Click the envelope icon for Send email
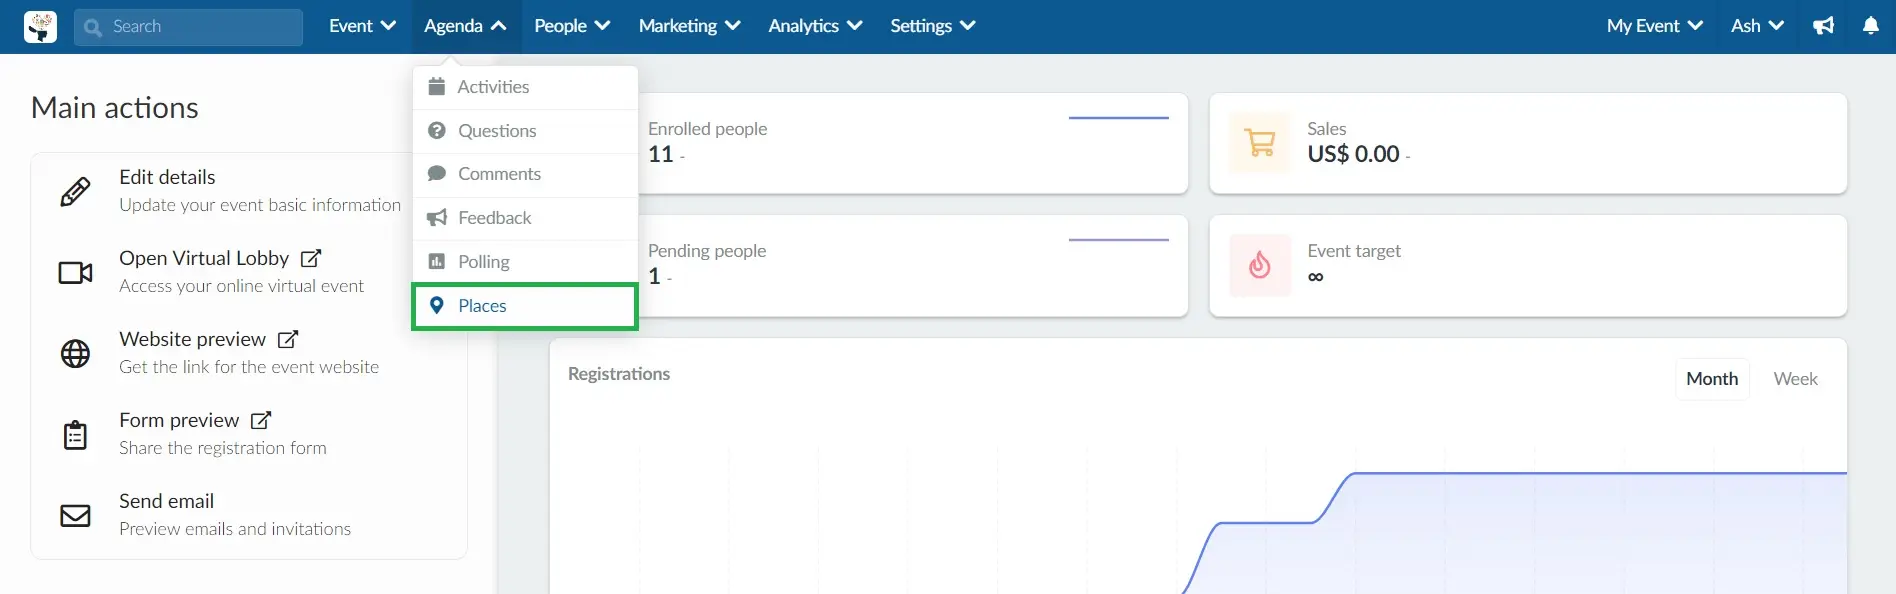The image size is (1896, 594). [x=75, y=516]
